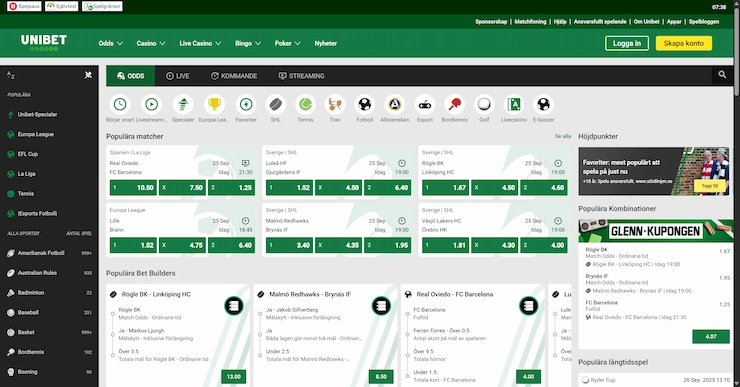Open the Topp 50 button on banner
Screen dimensions: 740x387
pyautogui.click(x=710, y=185)
